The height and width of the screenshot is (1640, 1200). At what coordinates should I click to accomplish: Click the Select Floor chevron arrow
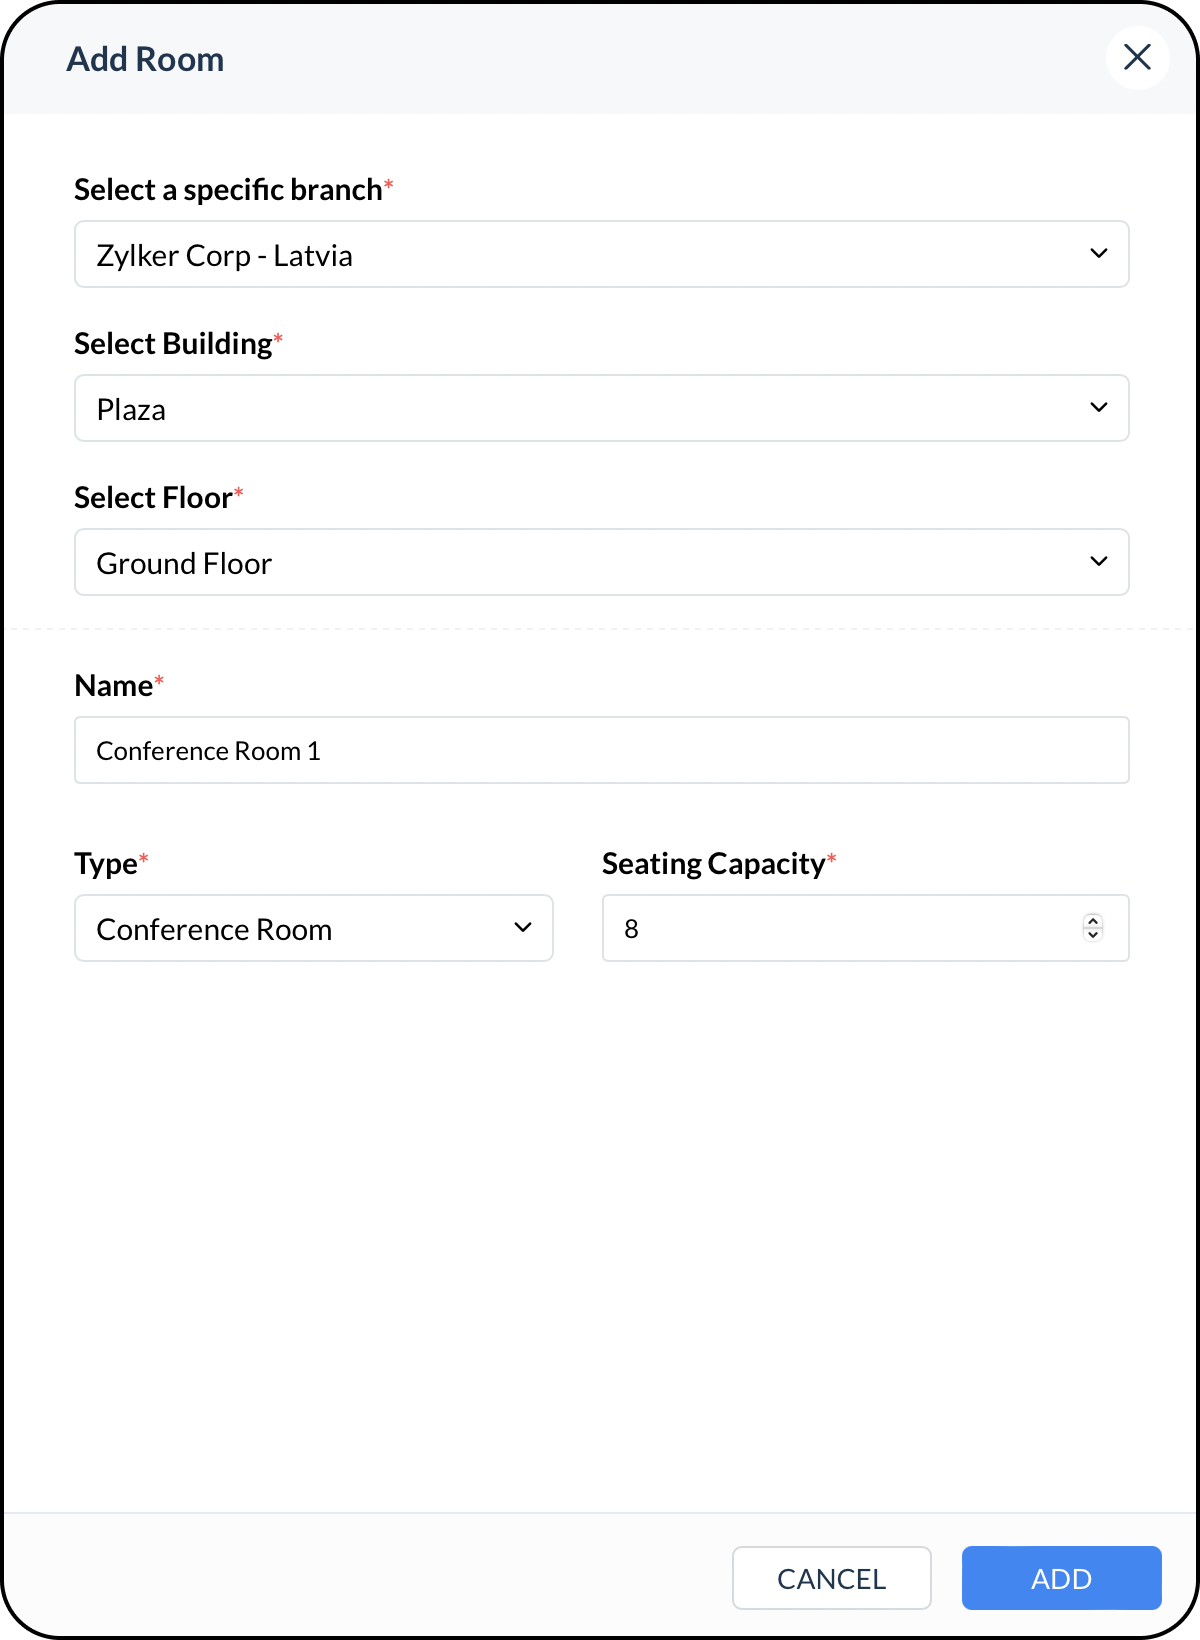(x=1098, y=562)
